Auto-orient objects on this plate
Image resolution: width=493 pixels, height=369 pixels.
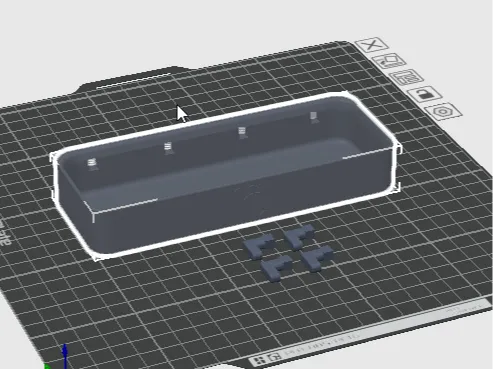click(x=389, y=61)
